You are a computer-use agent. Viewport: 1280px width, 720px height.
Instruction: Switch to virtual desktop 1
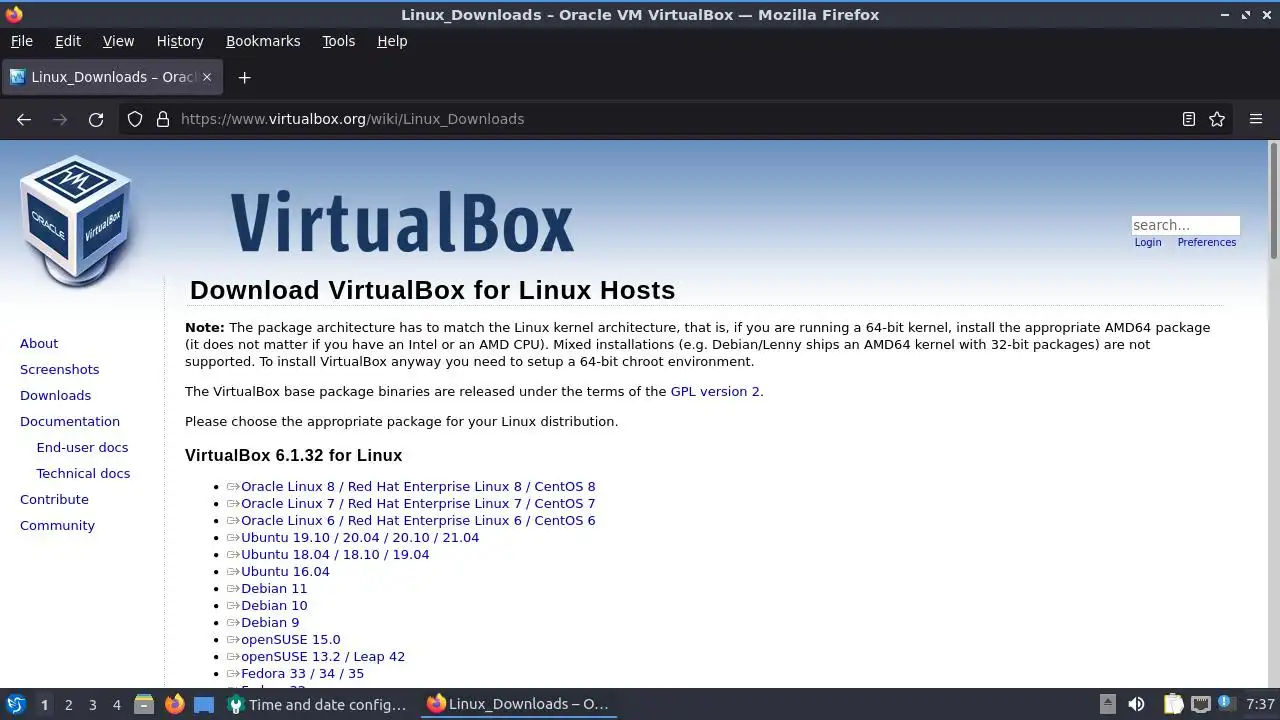44,705
